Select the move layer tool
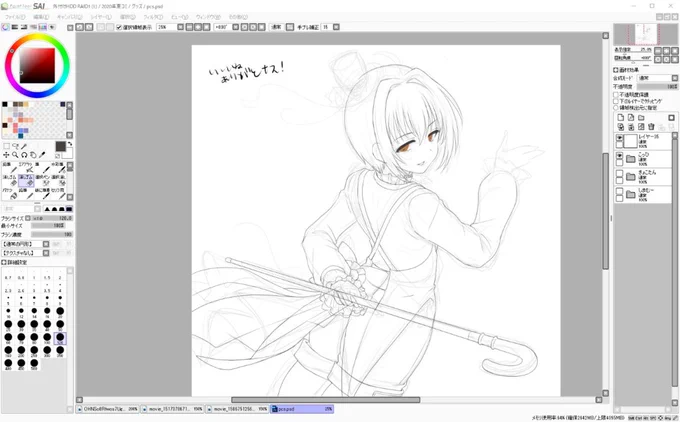680x422 pixels. pos(7,155)
